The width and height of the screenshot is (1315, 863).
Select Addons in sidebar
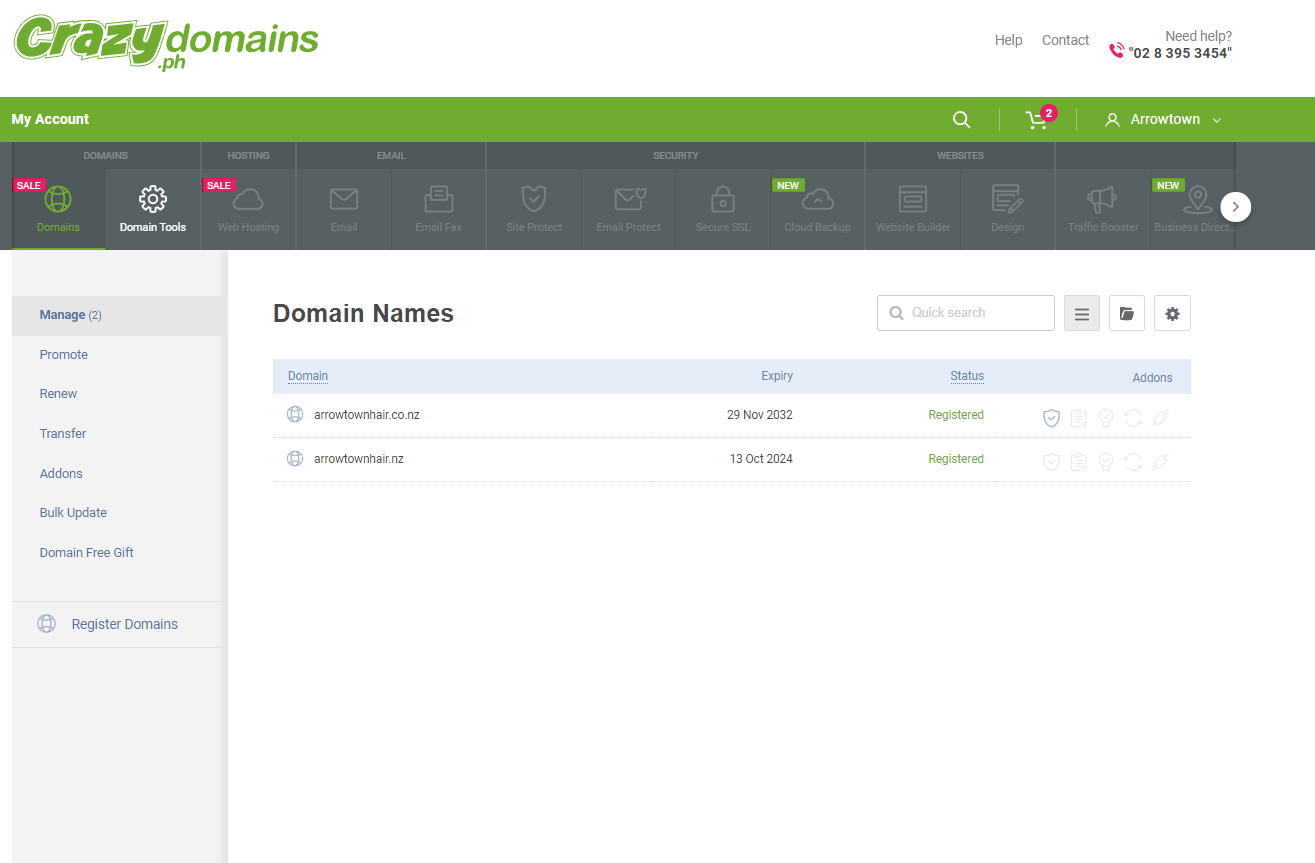61,474
